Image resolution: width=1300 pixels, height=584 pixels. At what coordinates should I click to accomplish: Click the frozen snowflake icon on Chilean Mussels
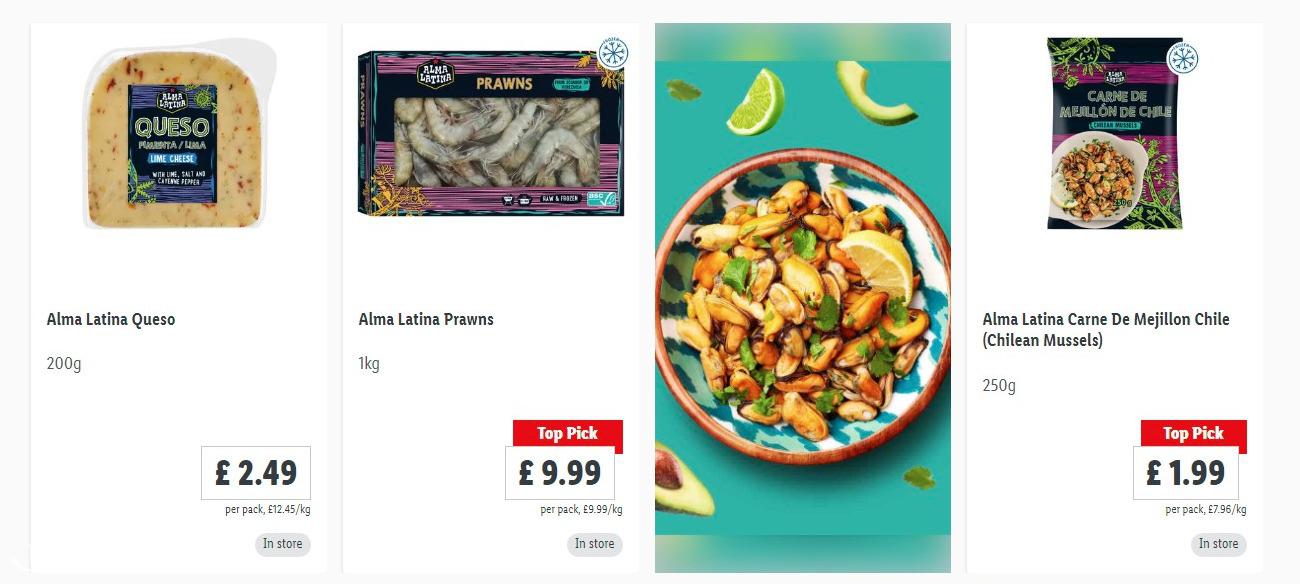[x=1182, y=58]
